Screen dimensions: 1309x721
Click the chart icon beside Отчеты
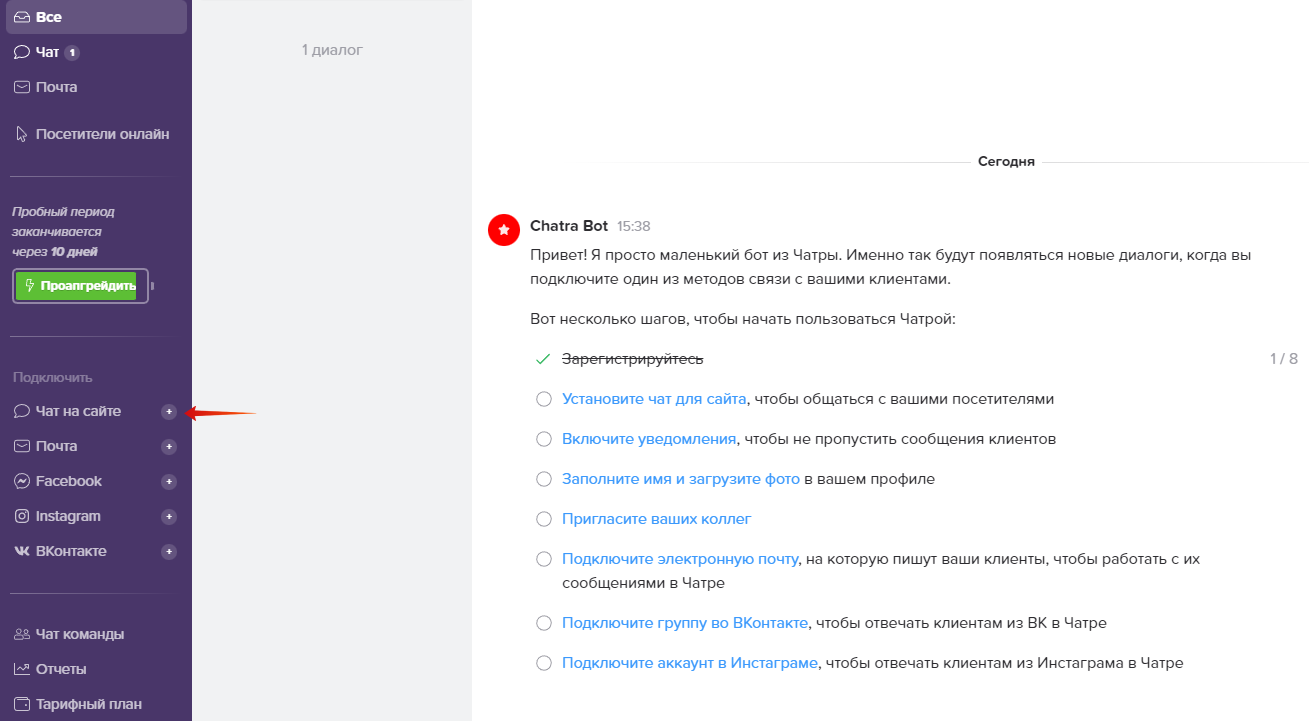click(22, 669)
